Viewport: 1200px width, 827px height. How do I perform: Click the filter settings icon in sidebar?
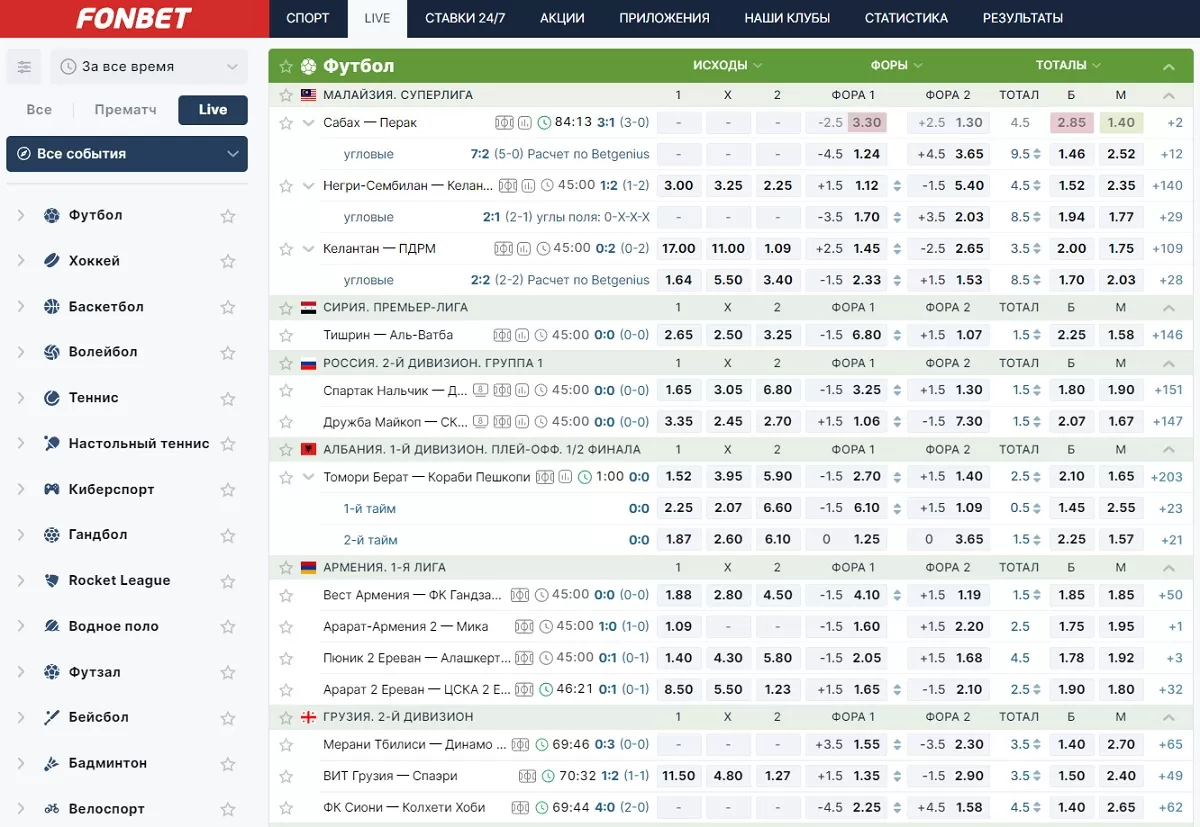point(24,67)
